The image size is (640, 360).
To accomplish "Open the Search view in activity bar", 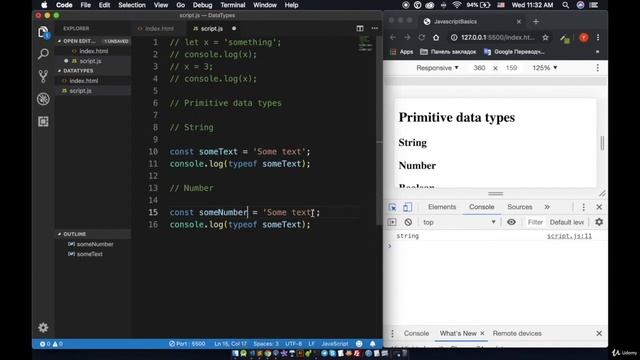I will pyautogui.click(x=43, y=53).
